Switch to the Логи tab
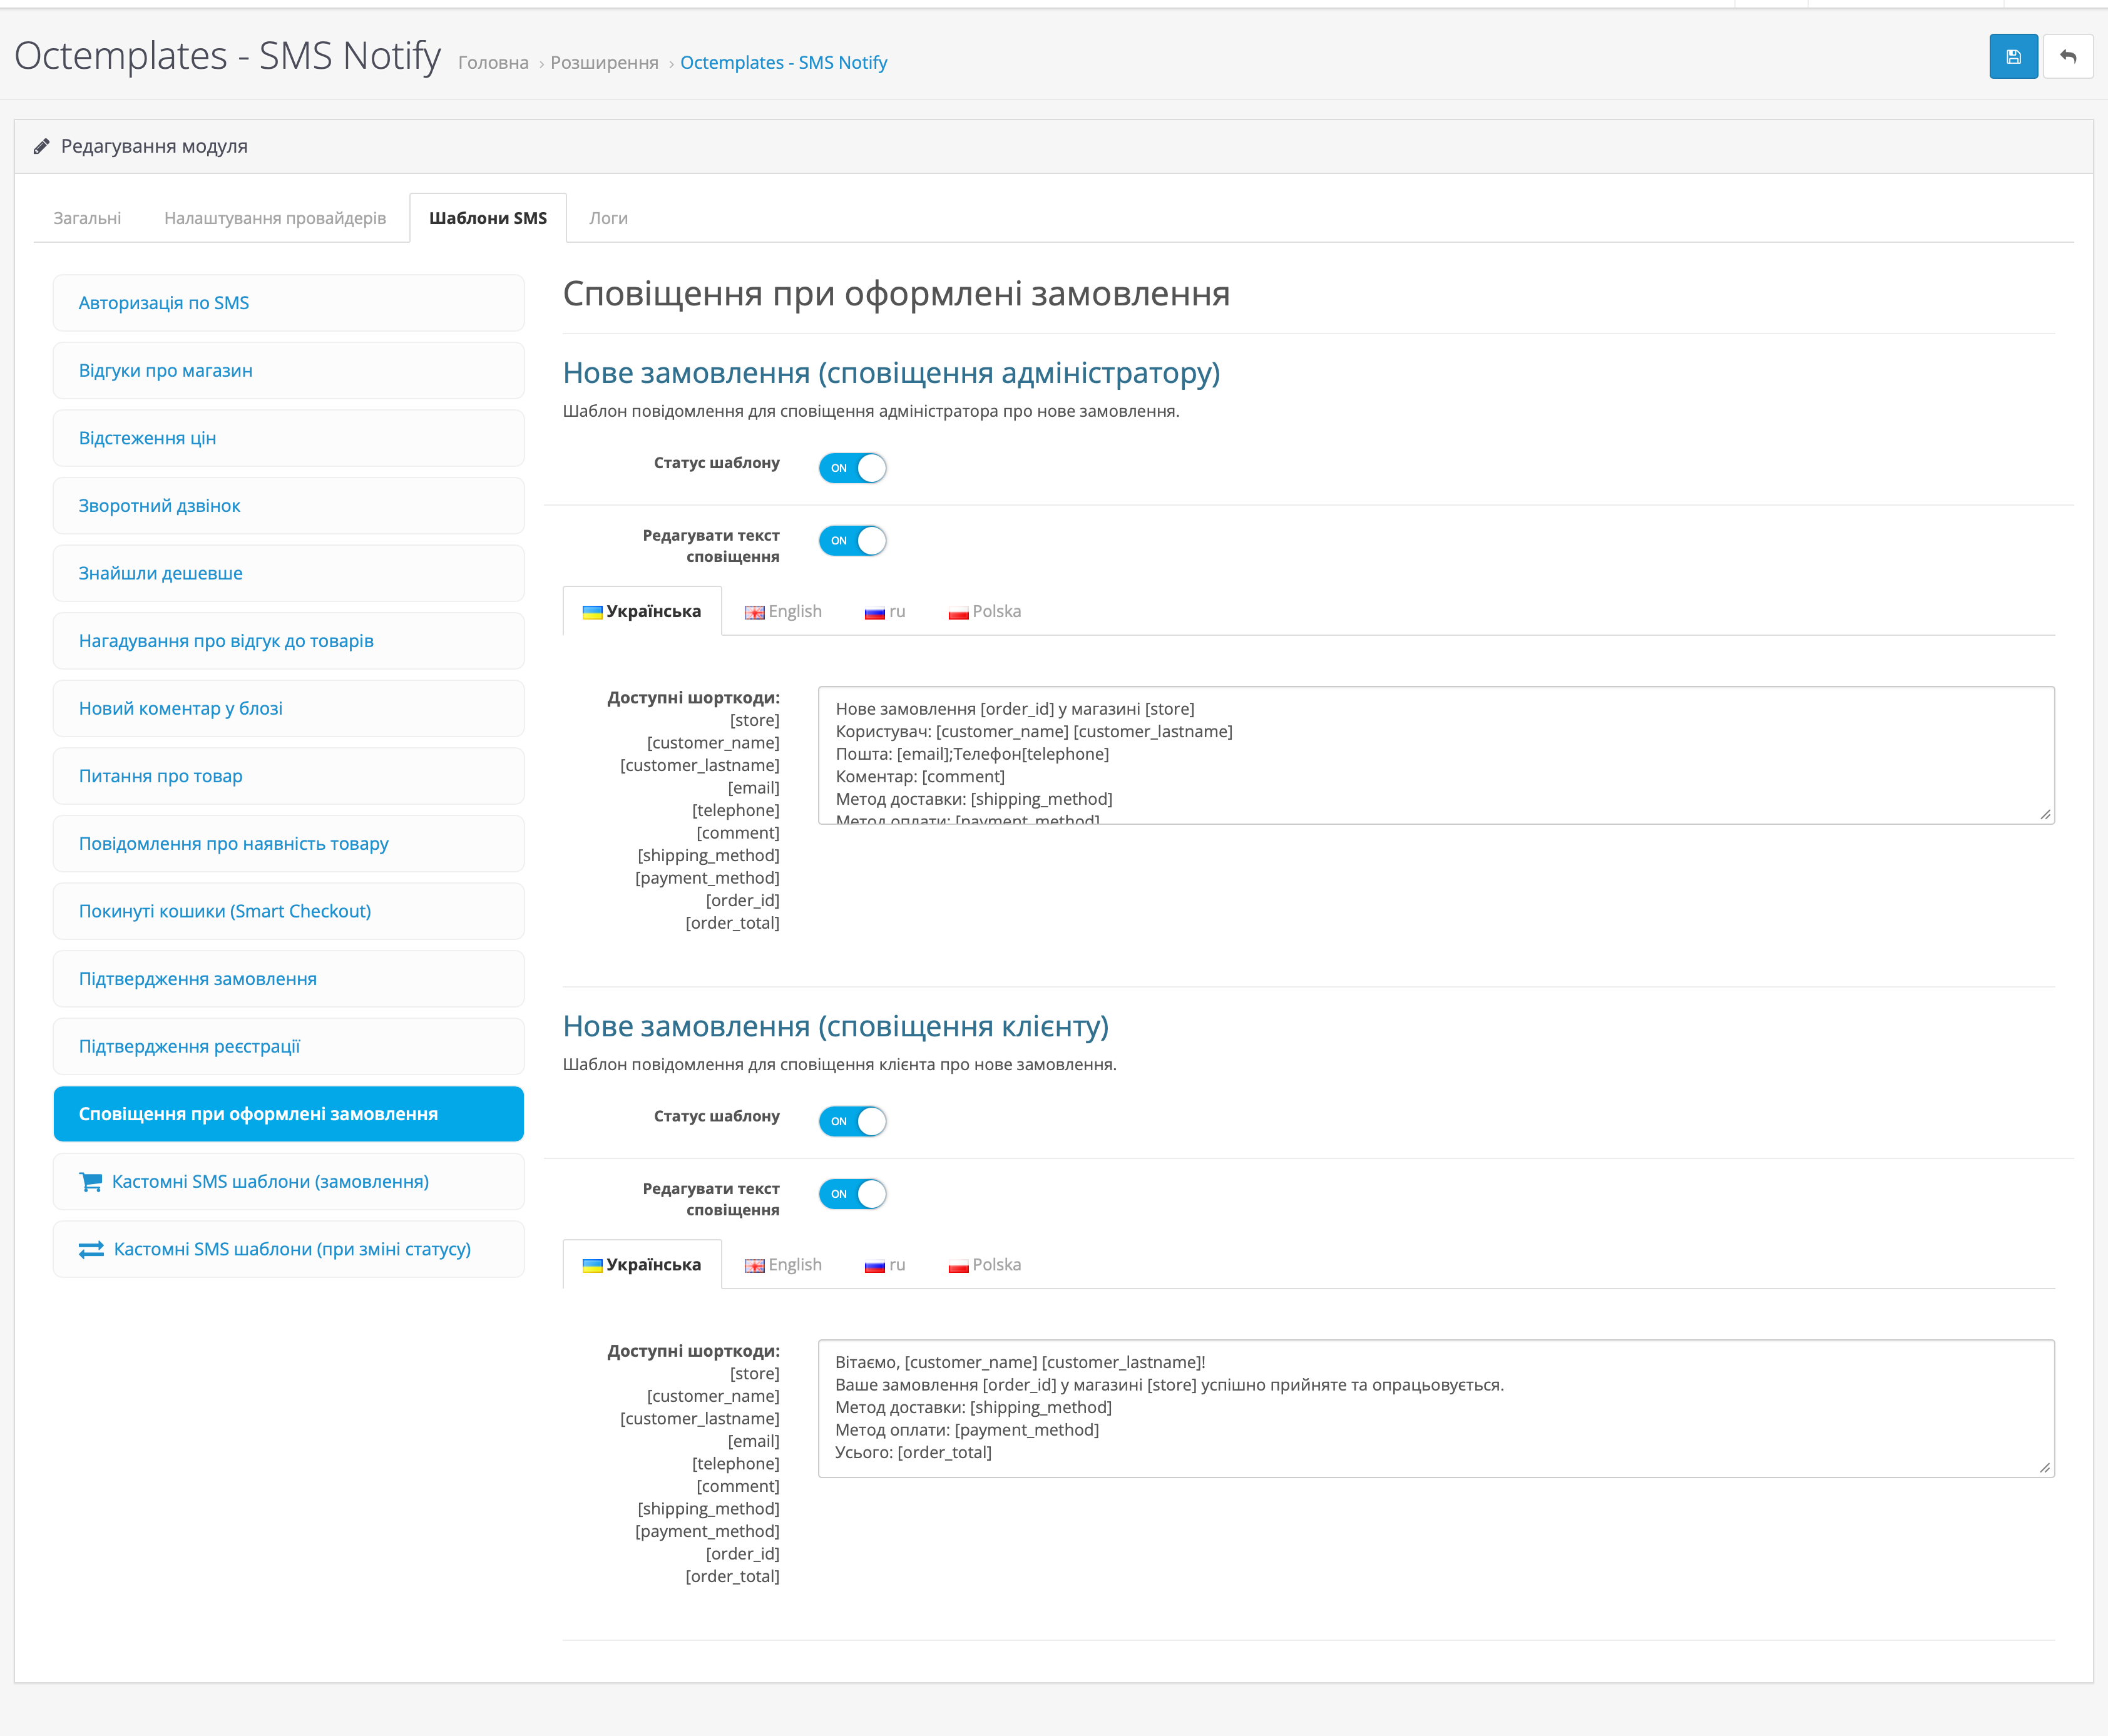 click(x=608, y=218)
